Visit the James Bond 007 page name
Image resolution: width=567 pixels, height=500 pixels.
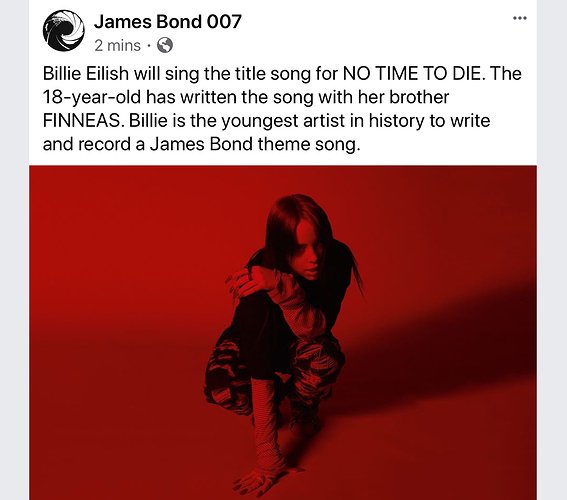(168, 22)
